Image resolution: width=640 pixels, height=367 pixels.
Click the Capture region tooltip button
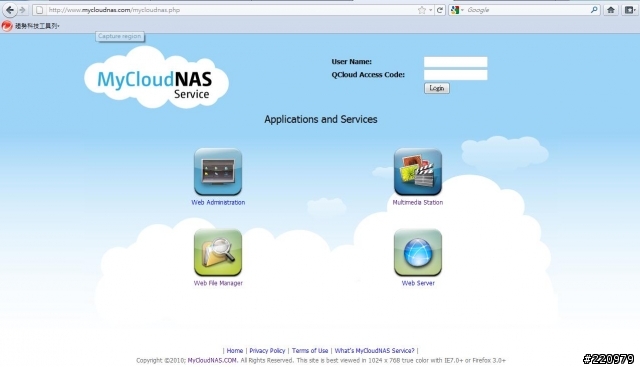pyautogui.click(x=120, y=36)
